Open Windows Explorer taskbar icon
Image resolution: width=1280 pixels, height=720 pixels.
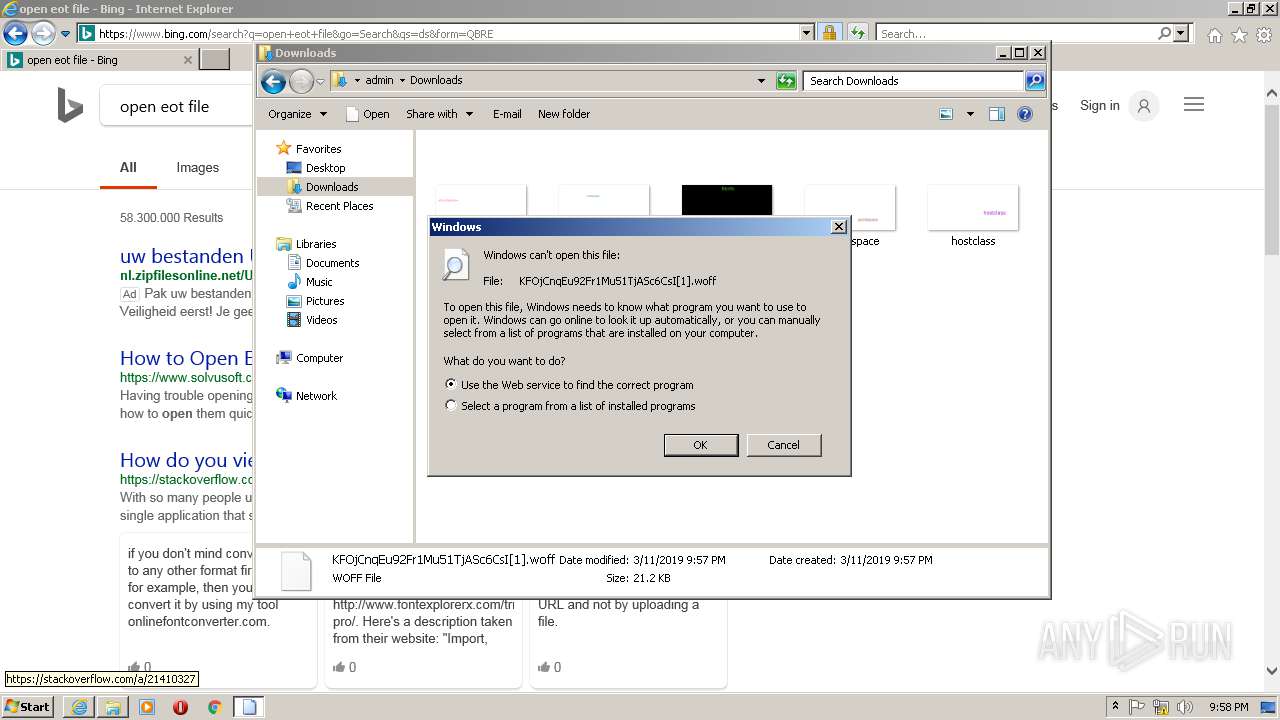click(113, 707)
